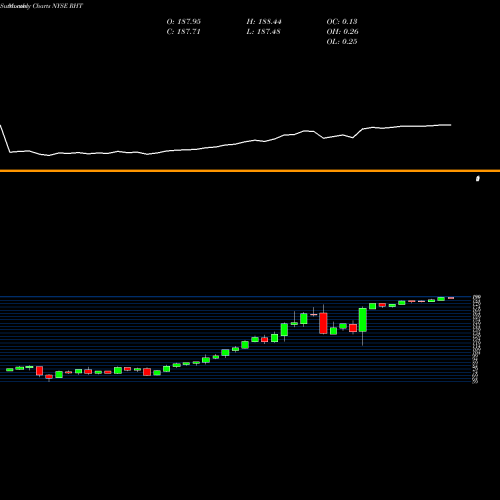The width and height of the screenshot is (500, 500).
Task: Click the last small red candle at far right
Action: (451, 298)
